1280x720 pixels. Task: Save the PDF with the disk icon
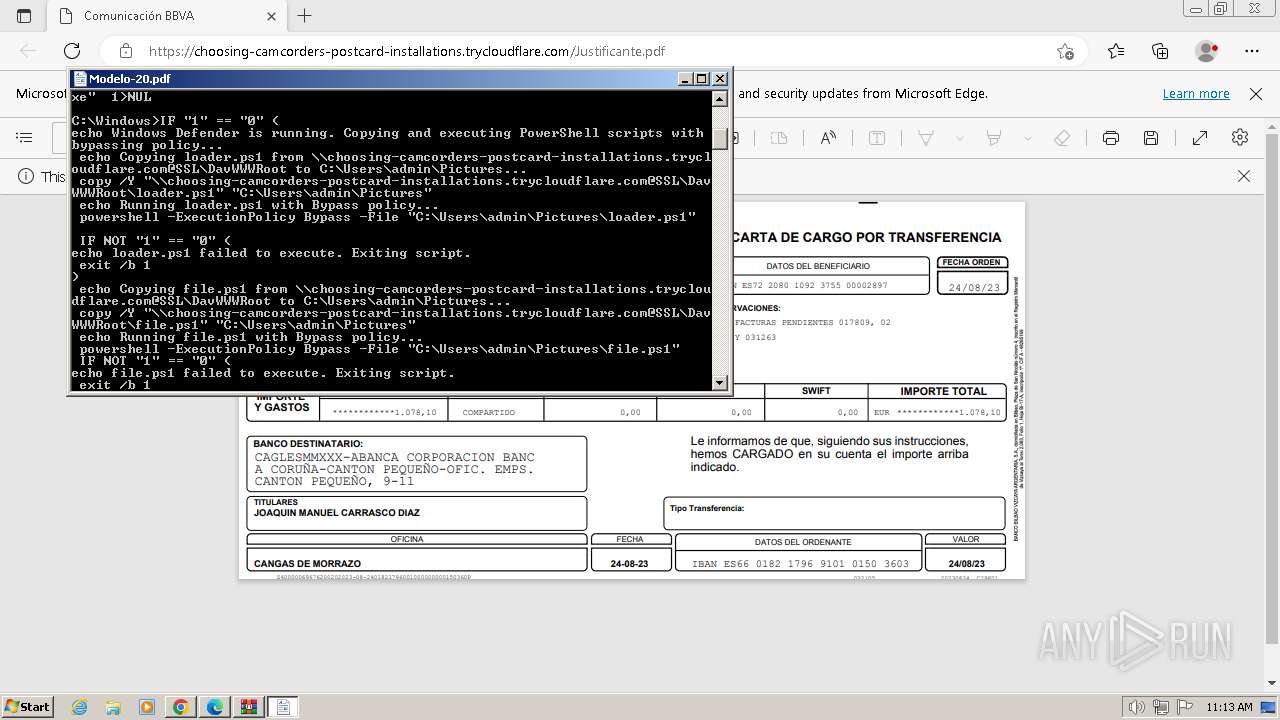point(1151,138)
